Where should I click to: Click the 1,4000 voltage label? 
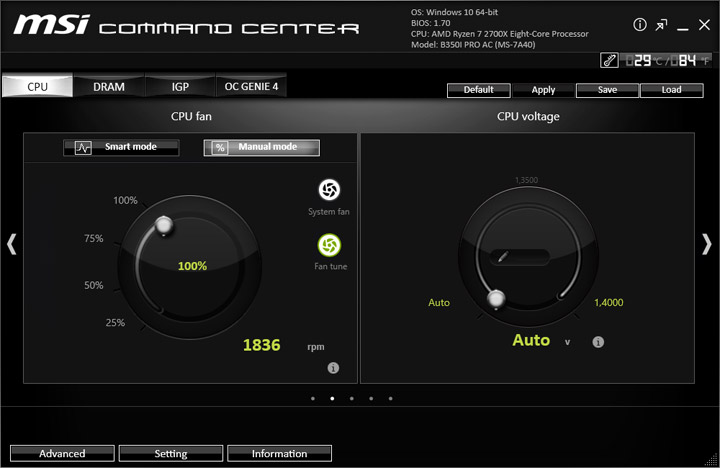608,302
